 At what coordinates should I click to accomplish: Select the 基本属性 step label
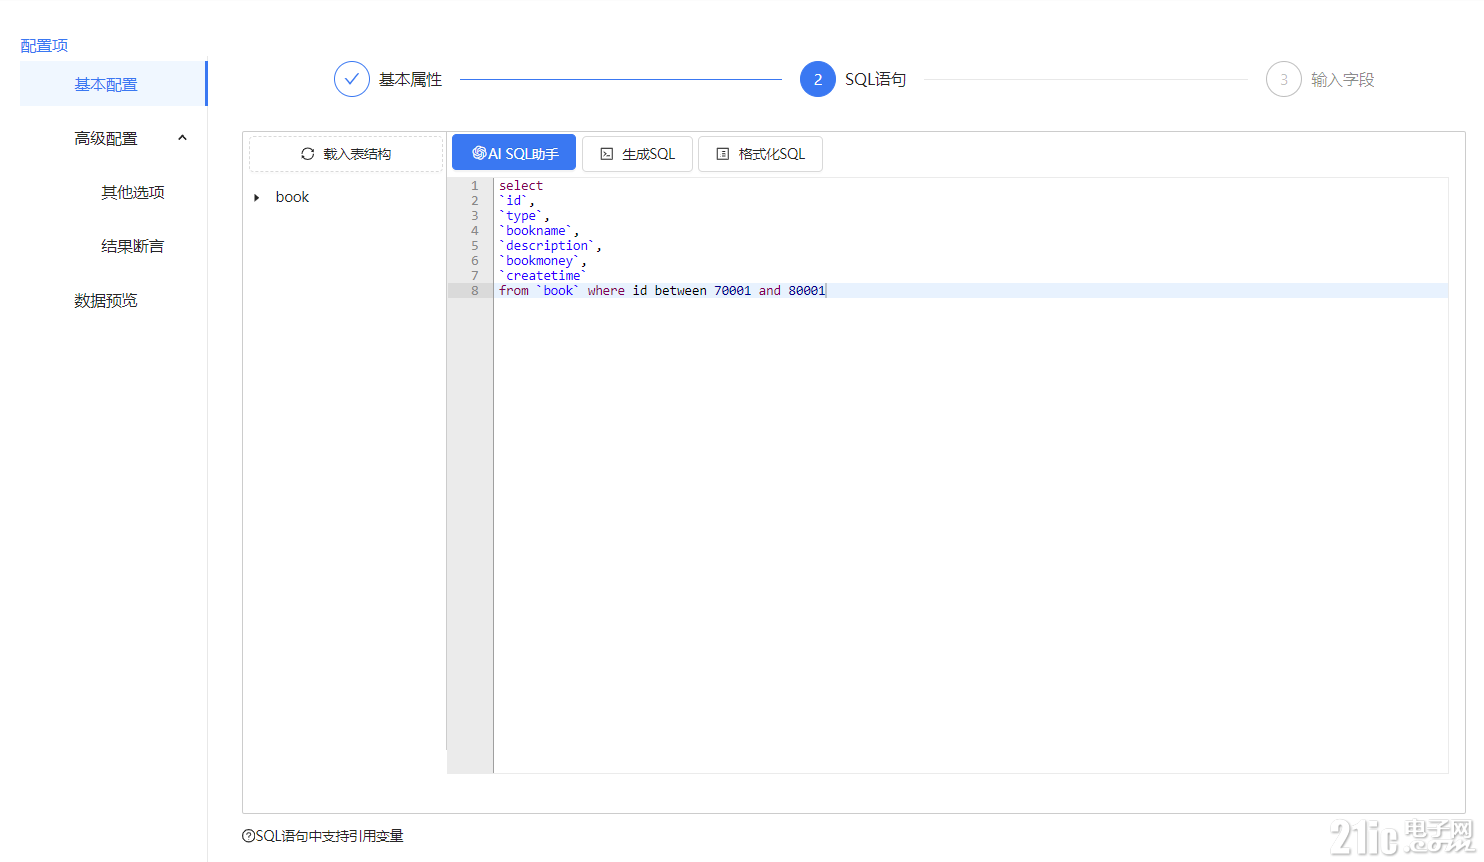click(x=410, y=79)
